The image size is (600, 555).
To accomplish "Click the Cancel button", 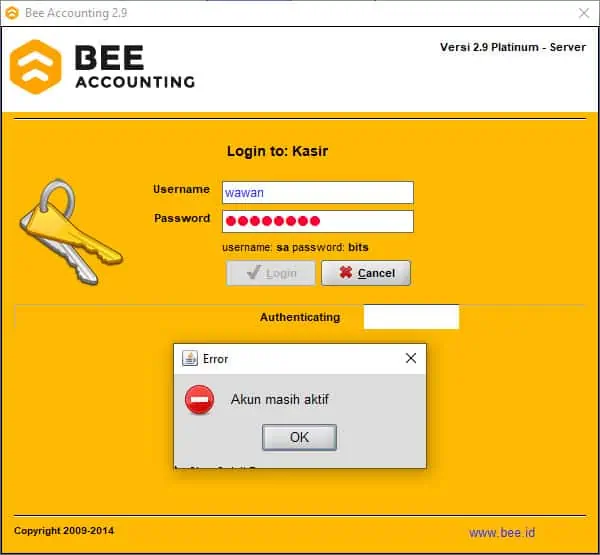I will [x=366, y=273].
